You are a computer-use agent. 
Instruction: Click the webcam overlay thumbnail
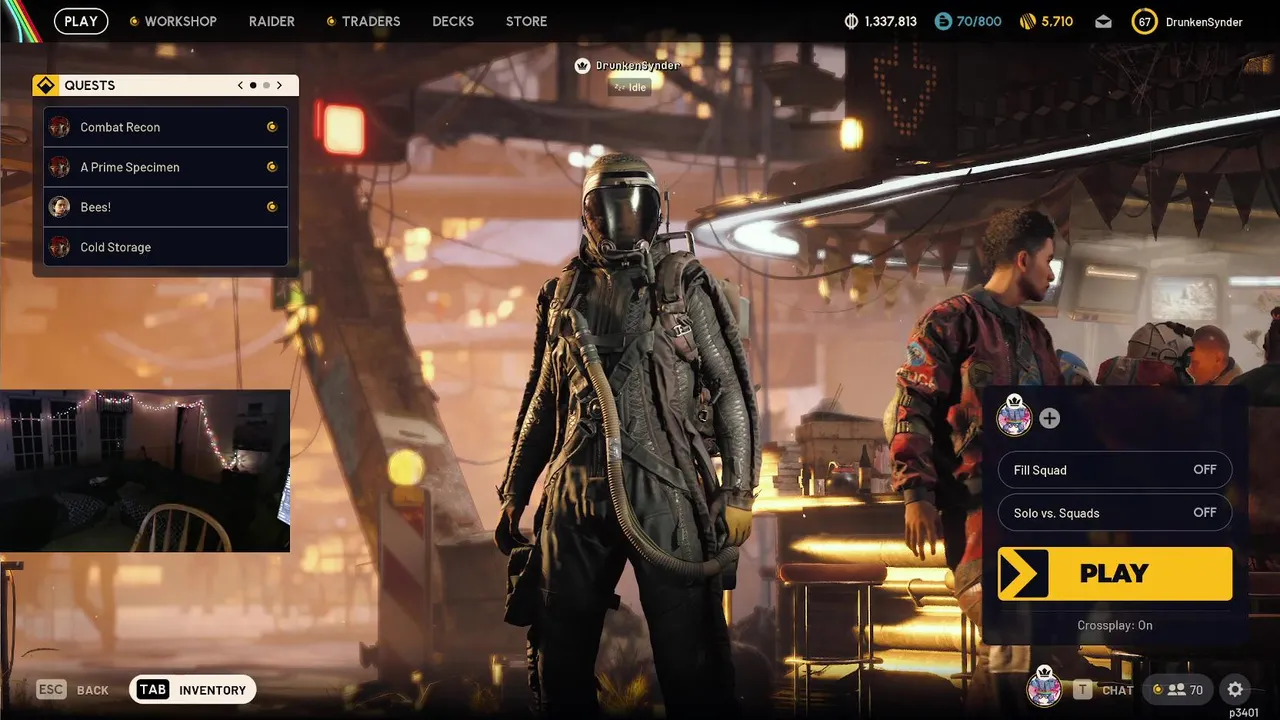[x=145, y=471]
